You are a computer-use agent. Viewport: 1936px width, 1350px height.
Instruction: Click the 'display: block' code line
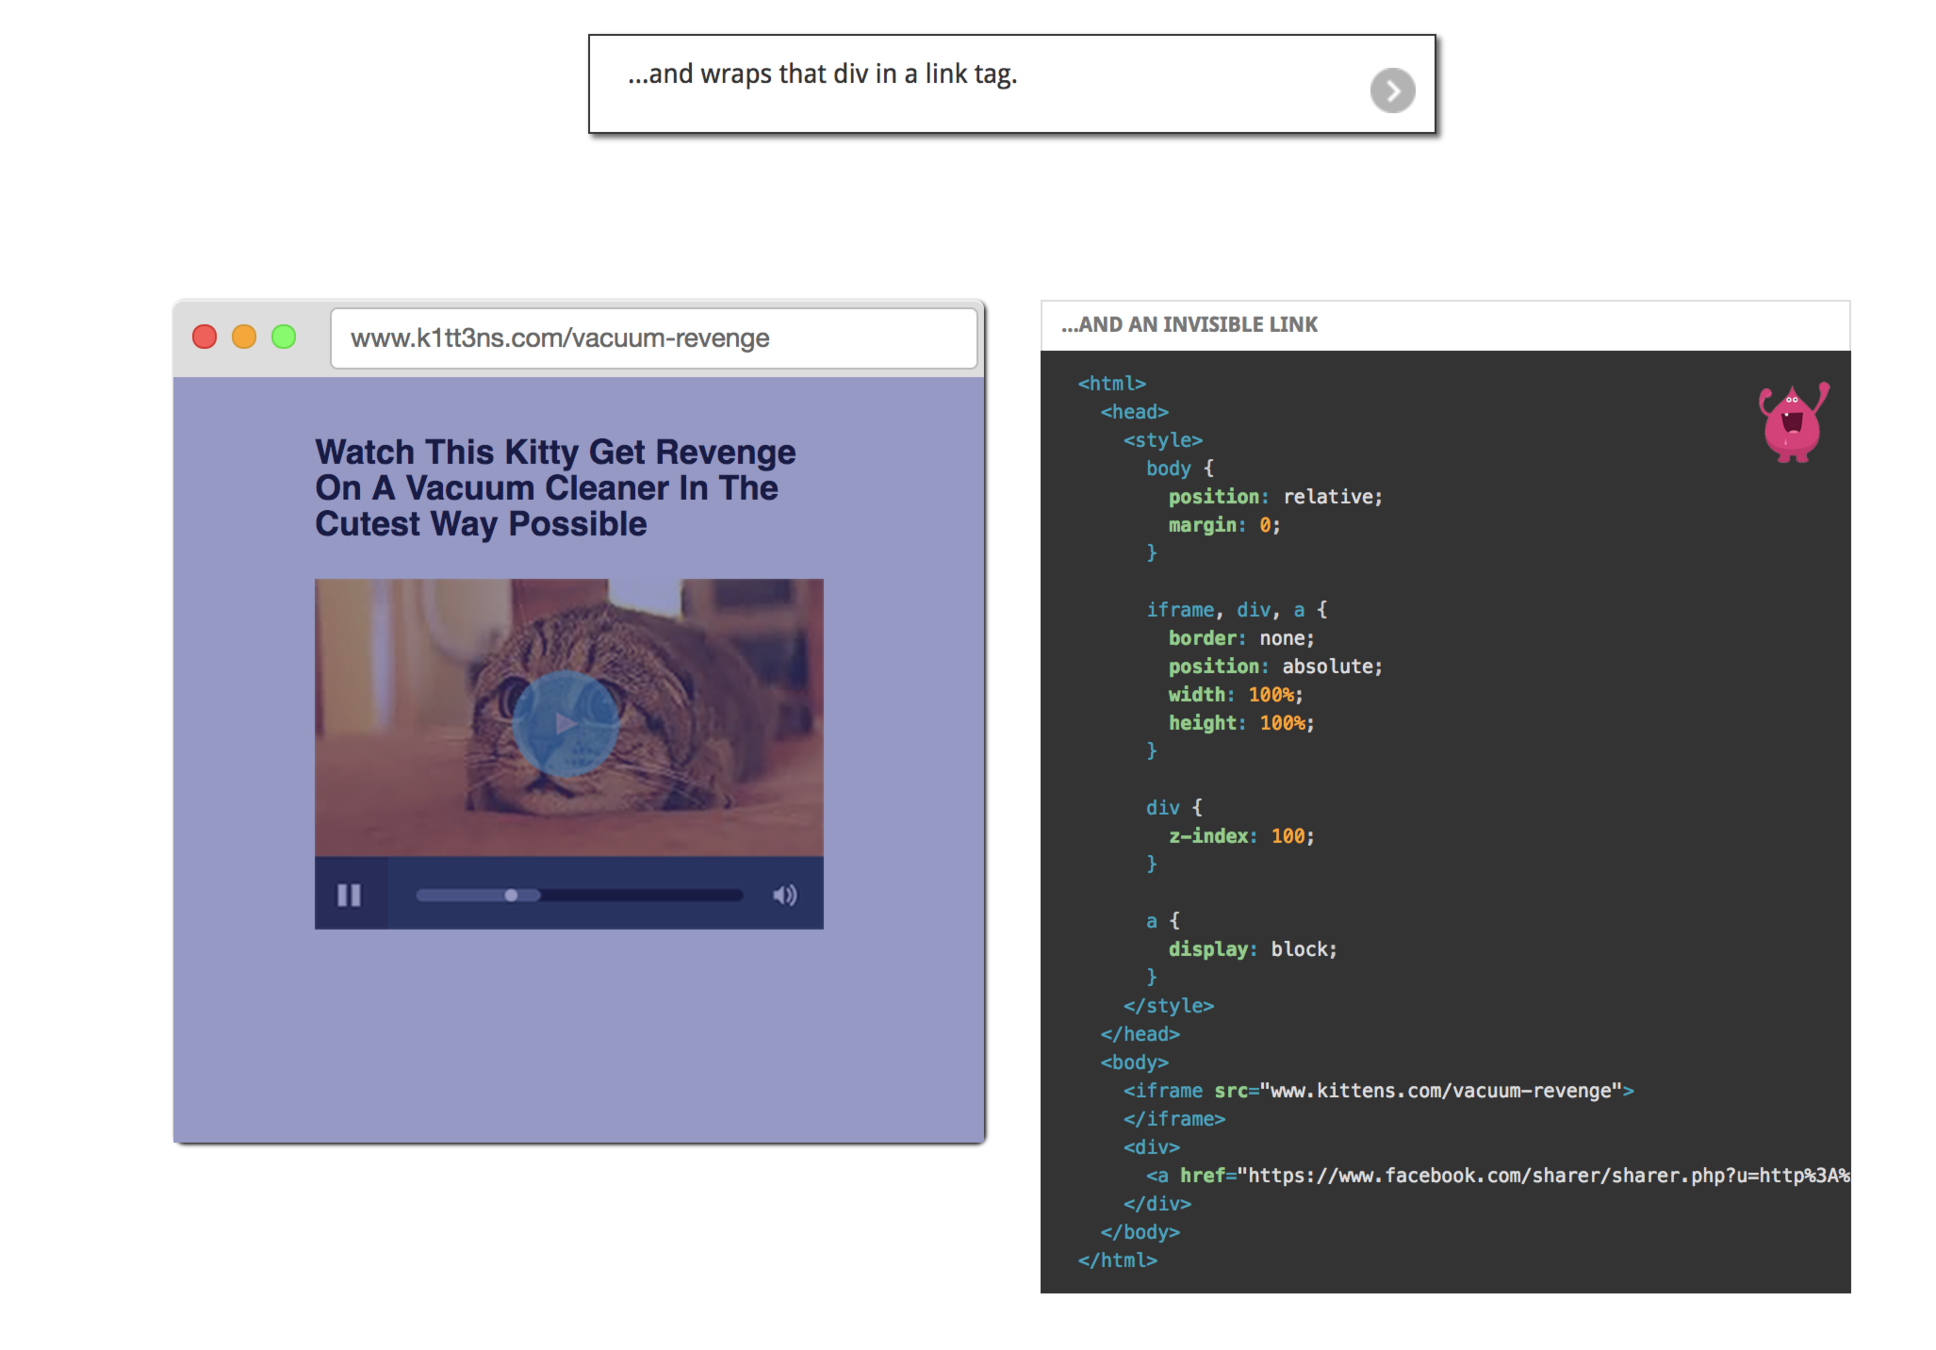[x=1251, y=949]
